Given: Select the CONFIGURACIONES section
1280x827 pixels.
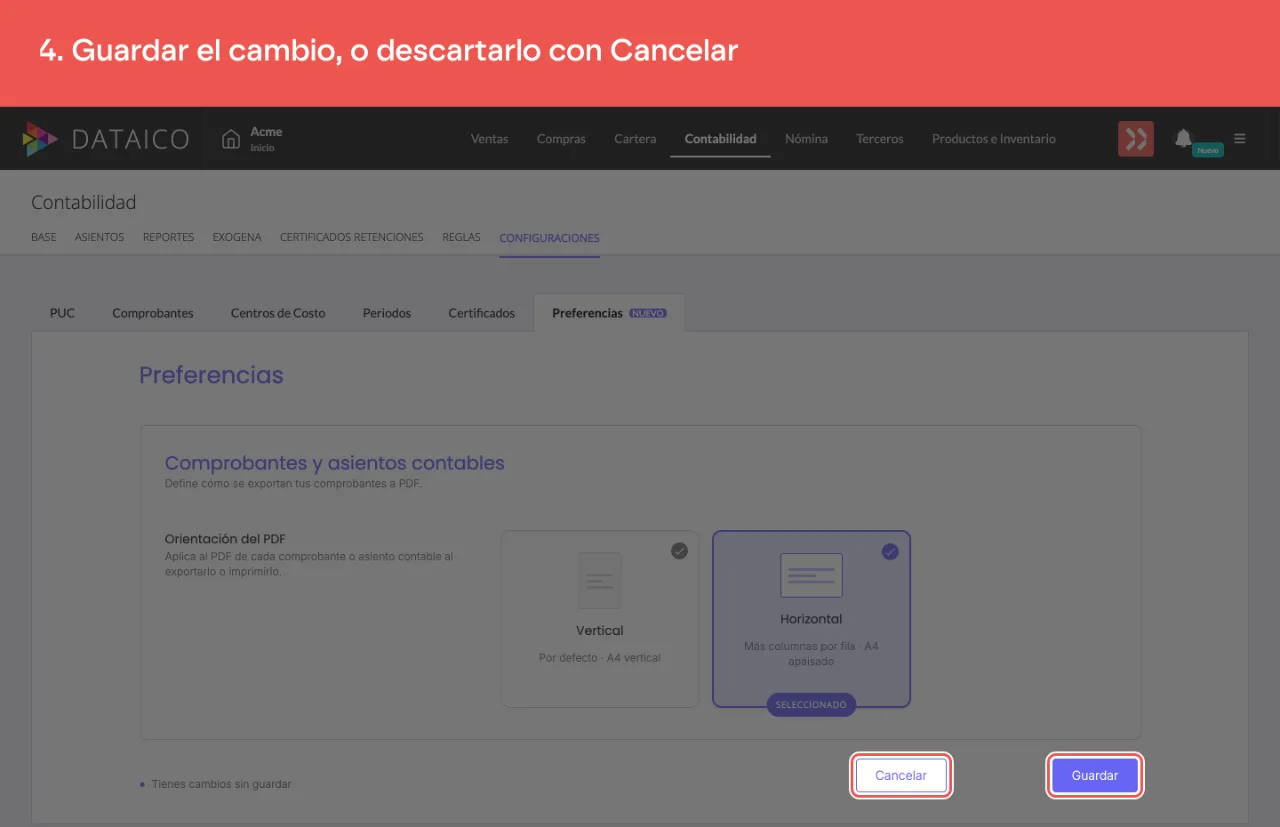Looking at the screenshot, I should [550, 238].
